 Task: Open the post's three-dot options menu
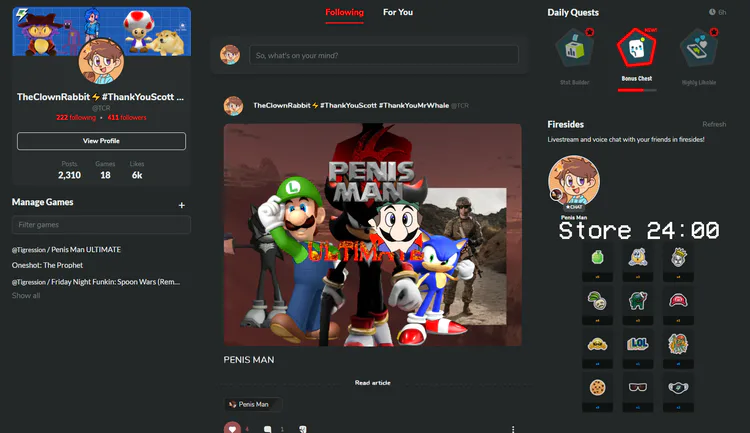click(513, 429)
